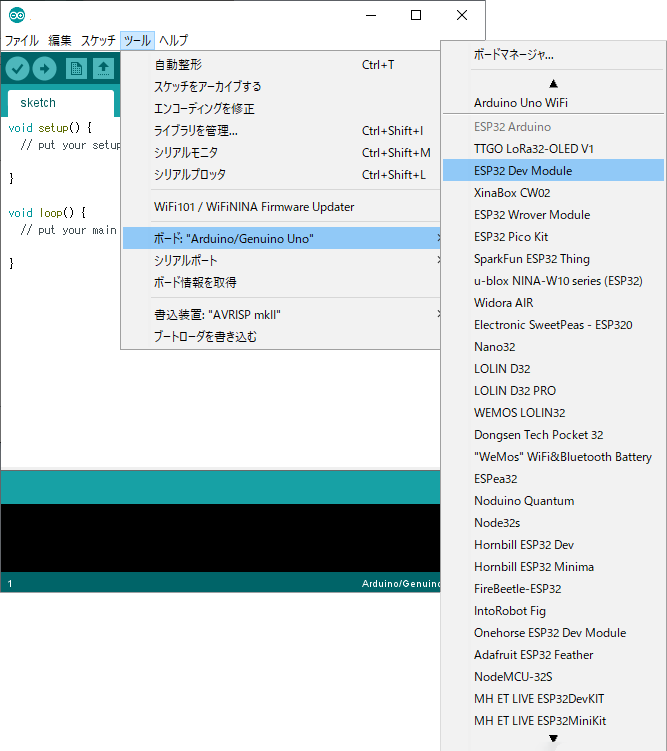
Task: Close the ツール menu in the menu bar
Action: click(137, 41)
